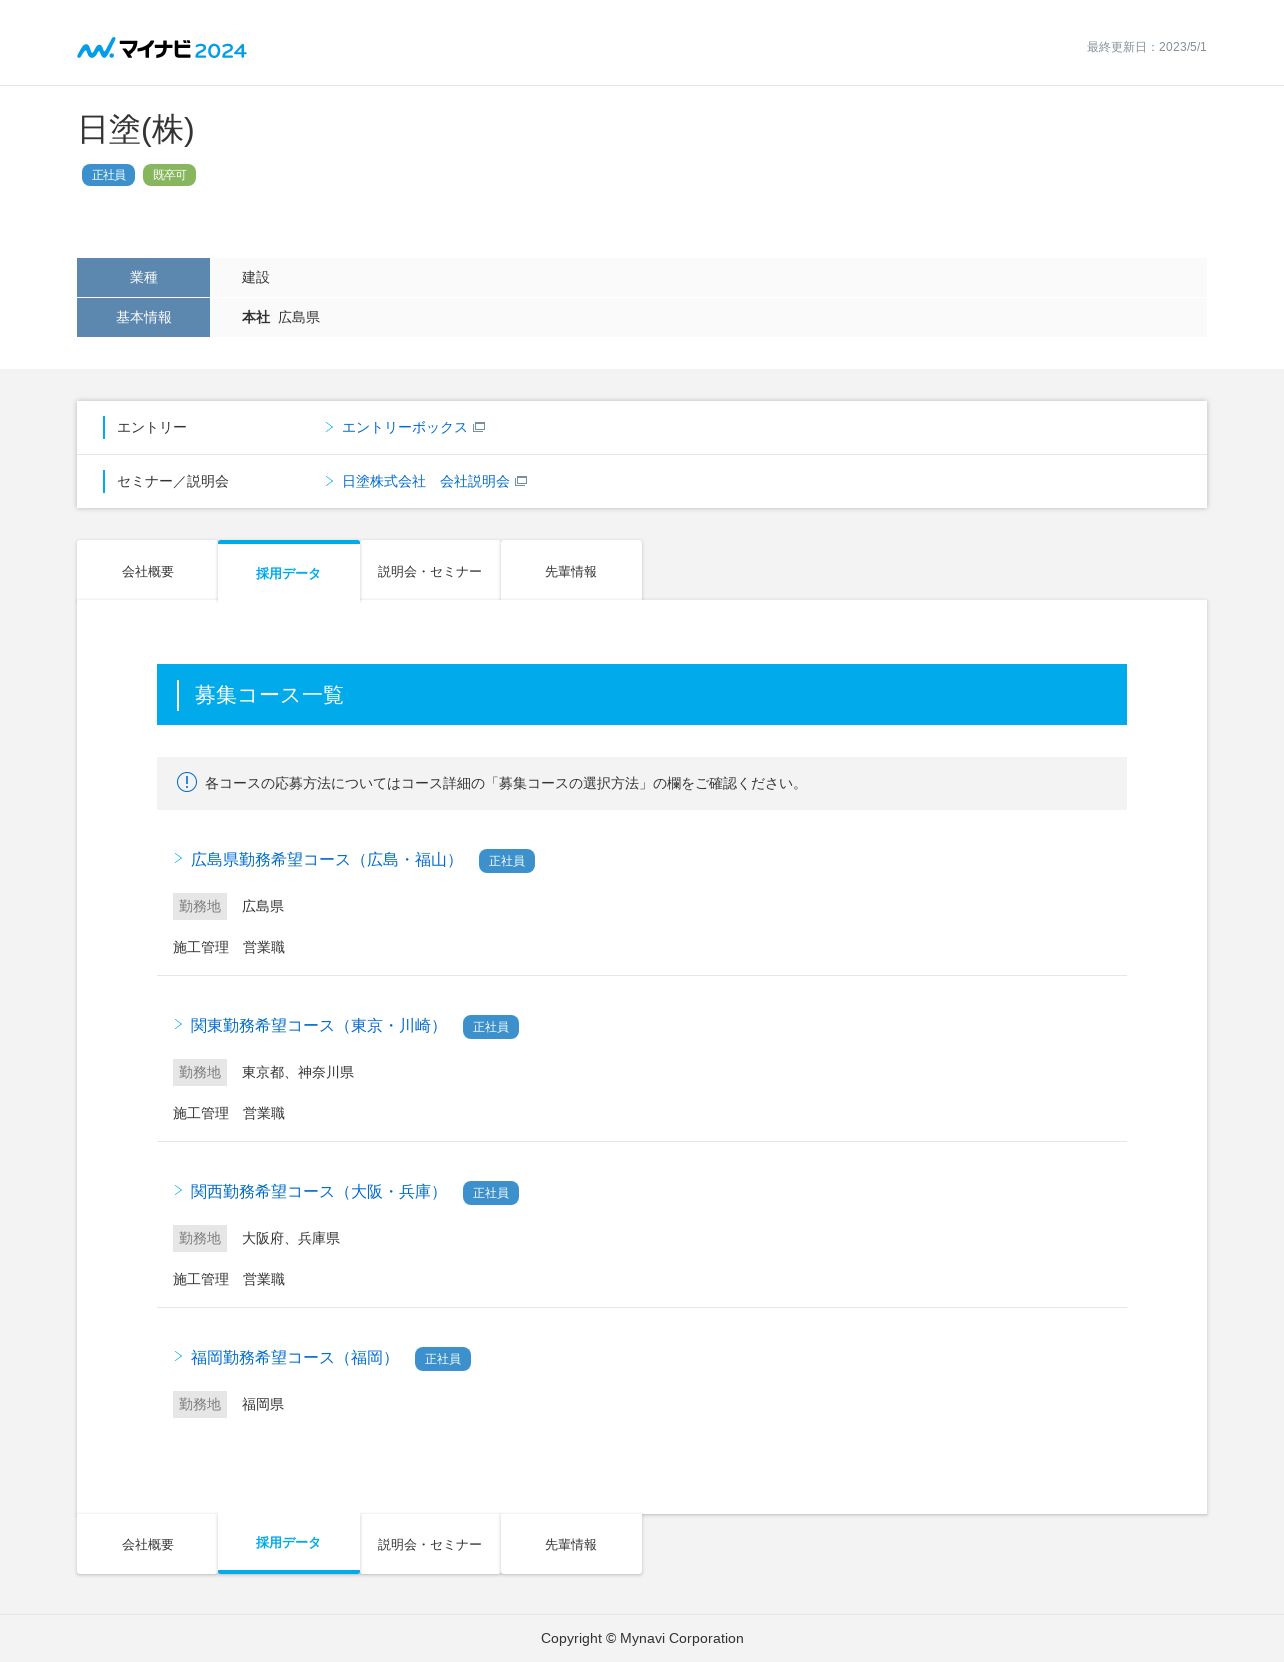Click the chevron before エントリーボックス link
The height and width of the screenshot is (1662, 1284).
coord(329,427)
